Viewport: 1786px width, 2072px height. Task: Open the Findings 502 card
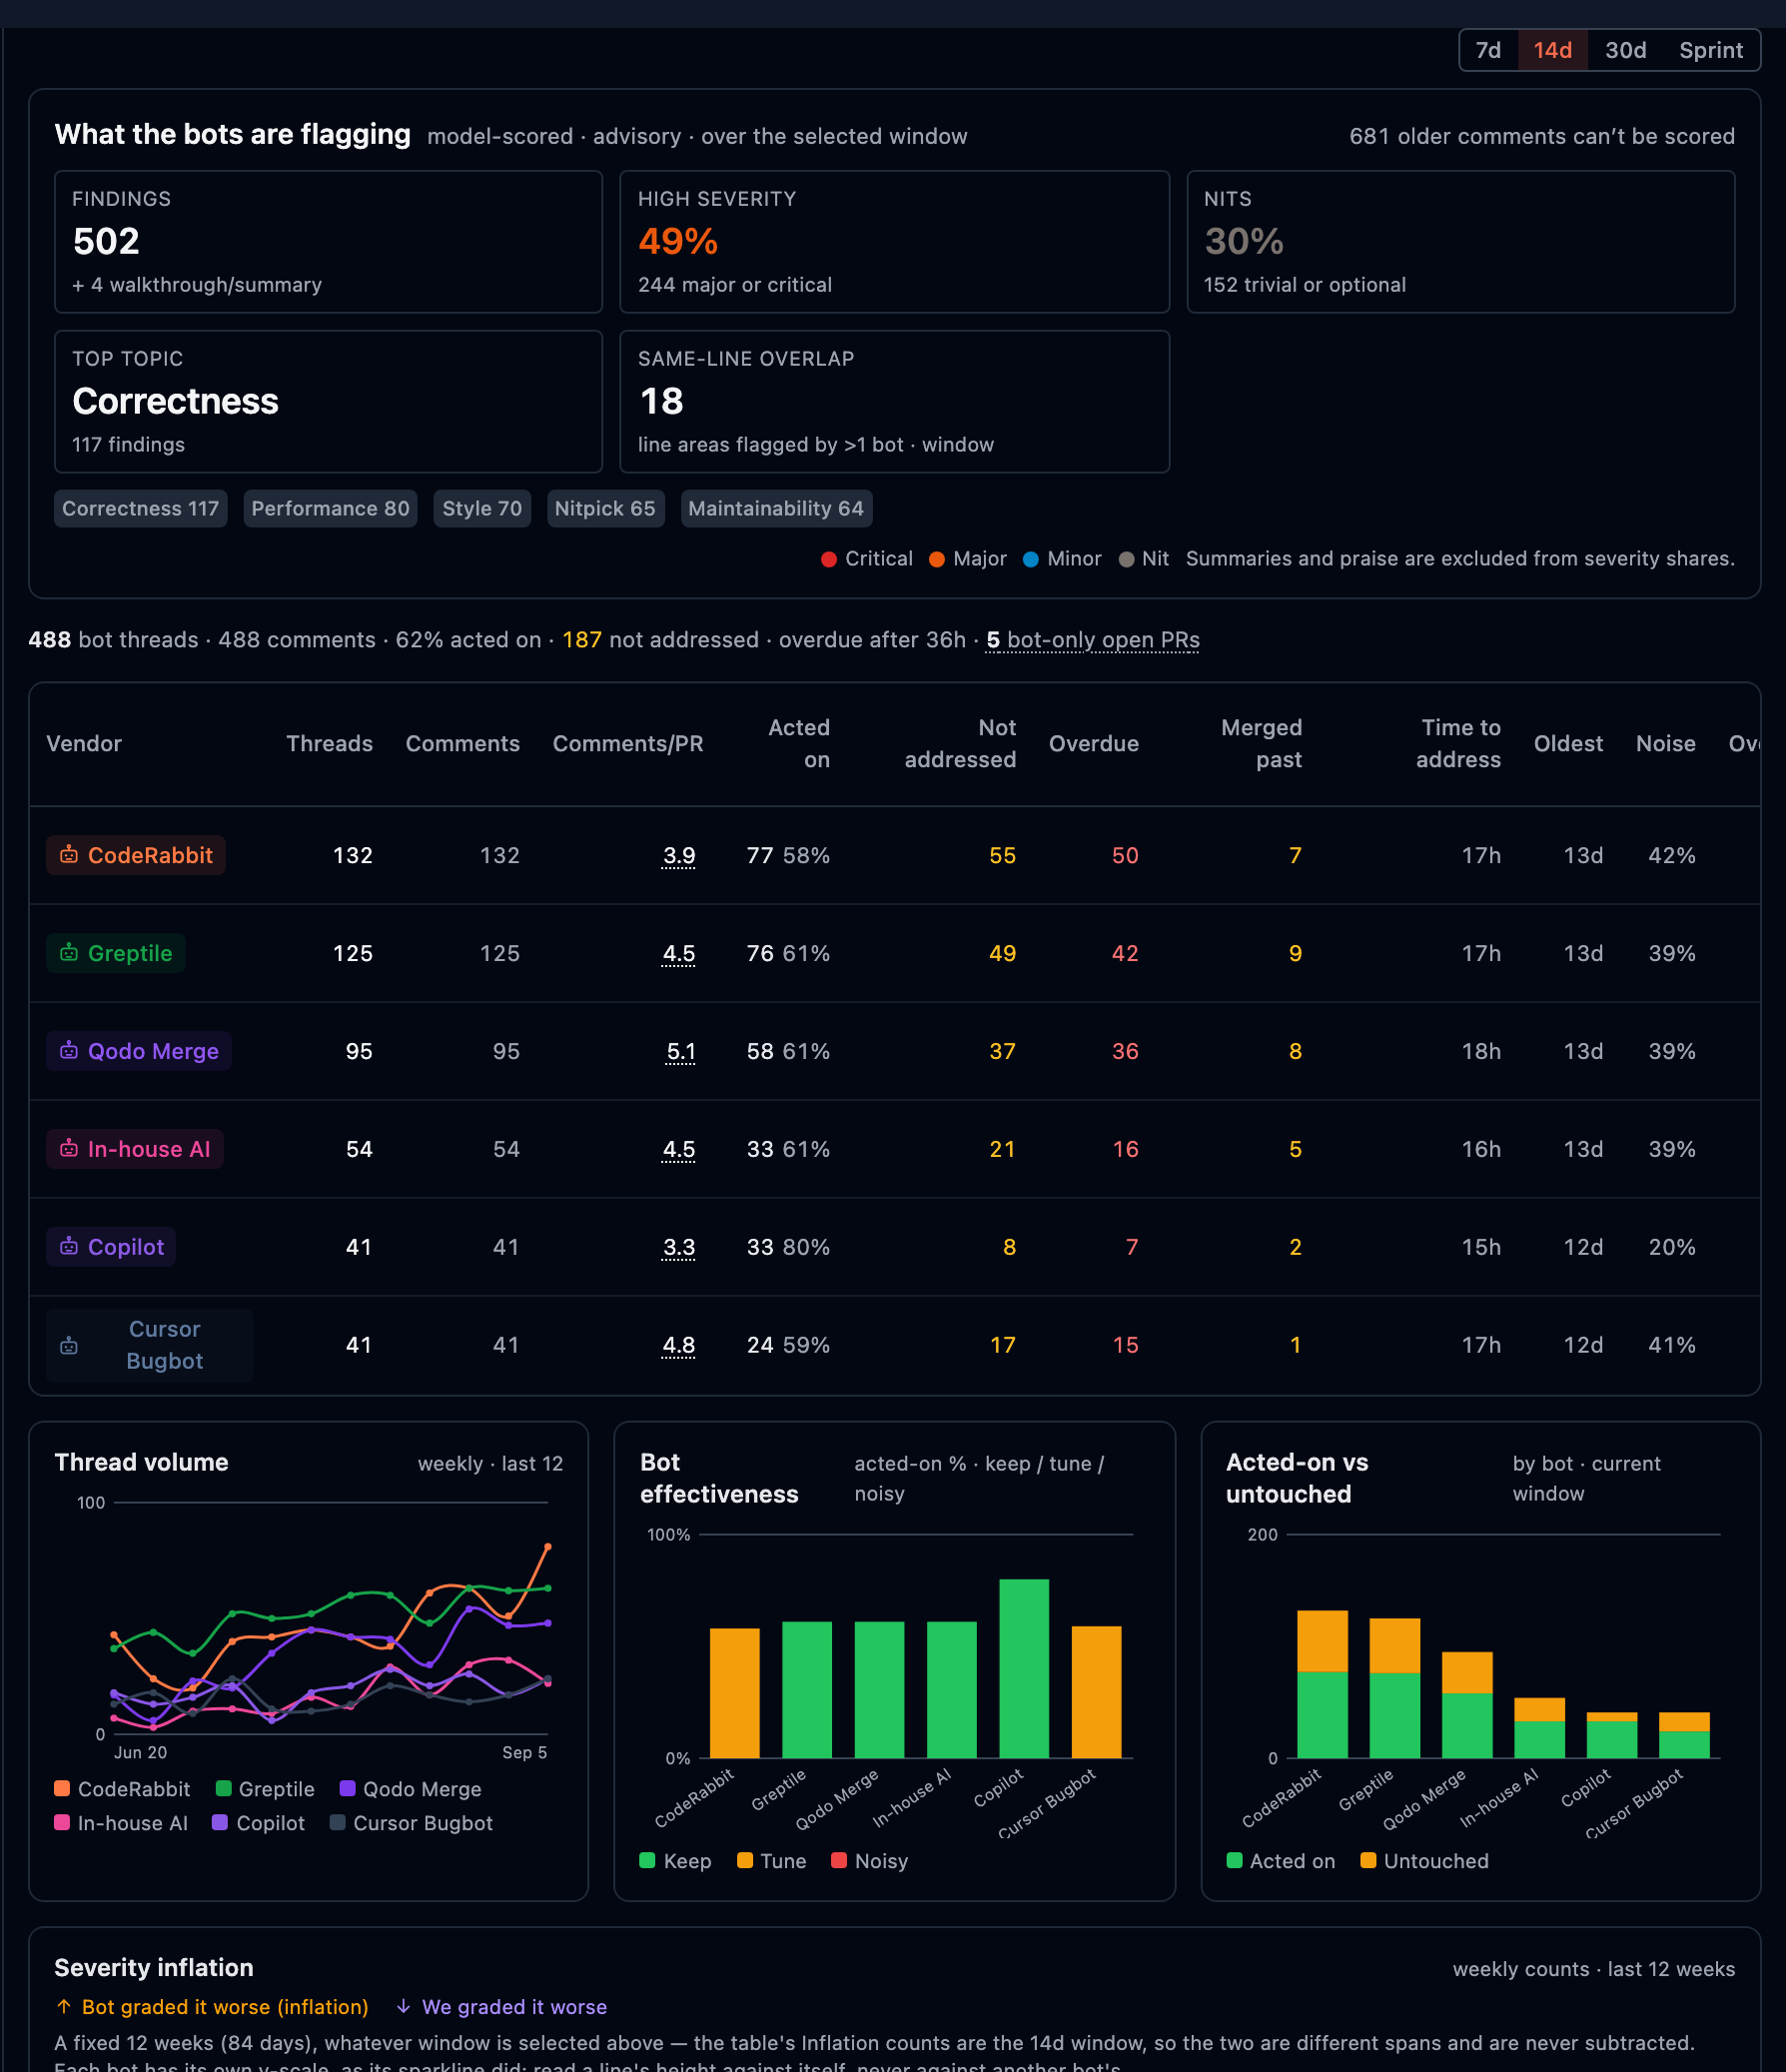328,241
